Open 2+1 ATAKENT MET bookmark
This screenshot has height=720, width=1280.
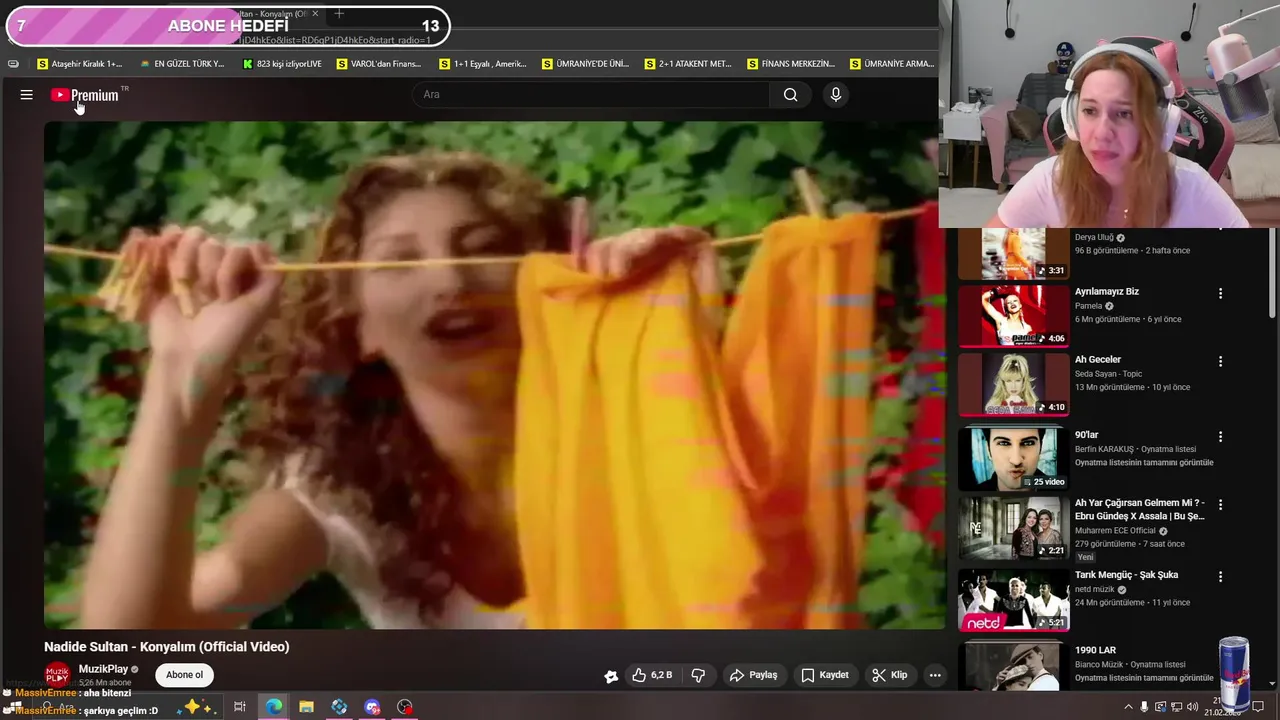tap(688, 64)
